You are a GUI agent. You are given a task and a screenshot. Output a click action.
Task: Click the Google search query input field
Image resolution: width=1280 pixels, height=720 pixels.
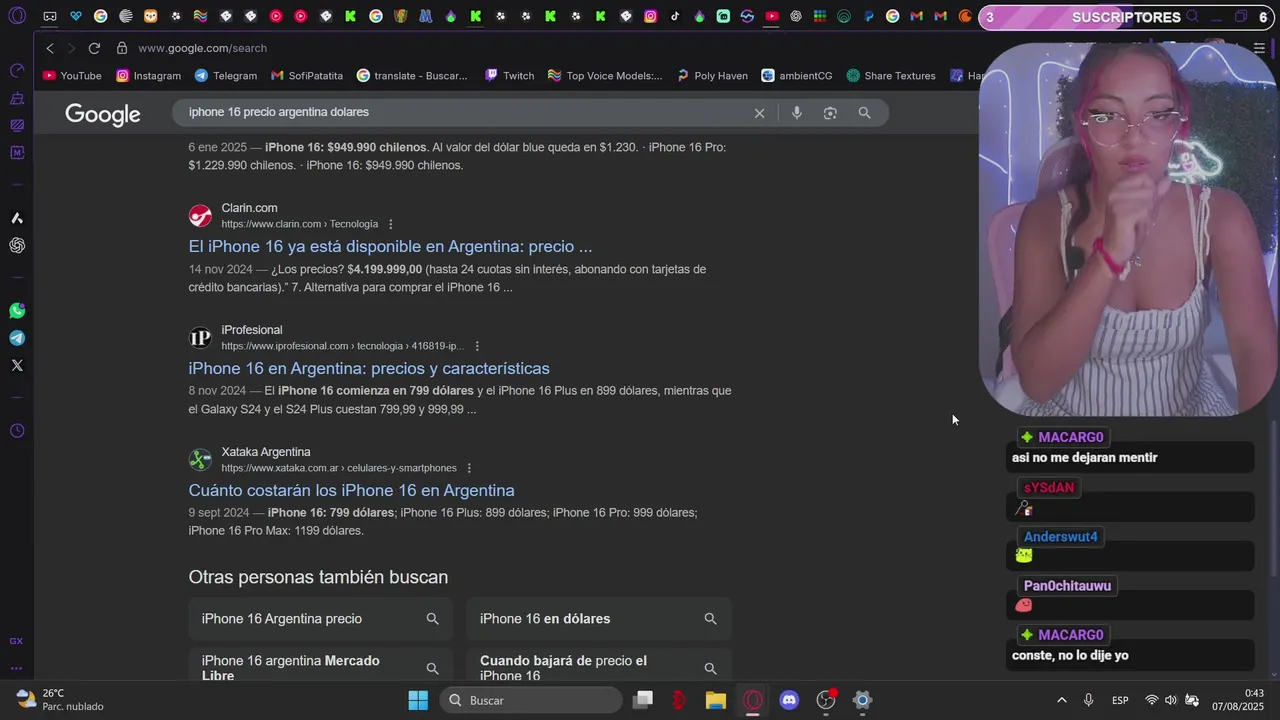click(x=465, y=112)
